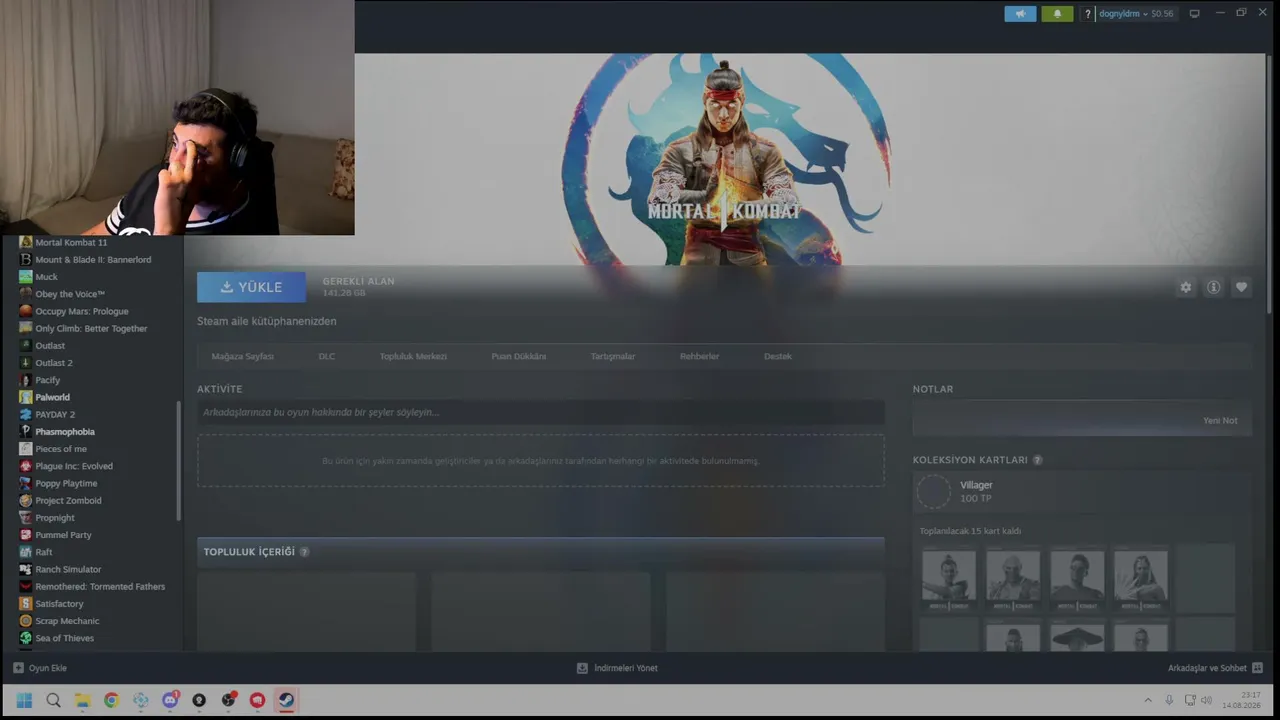Screen dimensions: 1280x720
Task: Select Mount & Blade II: Bannerlord
Action: click(x=93, y=260)
